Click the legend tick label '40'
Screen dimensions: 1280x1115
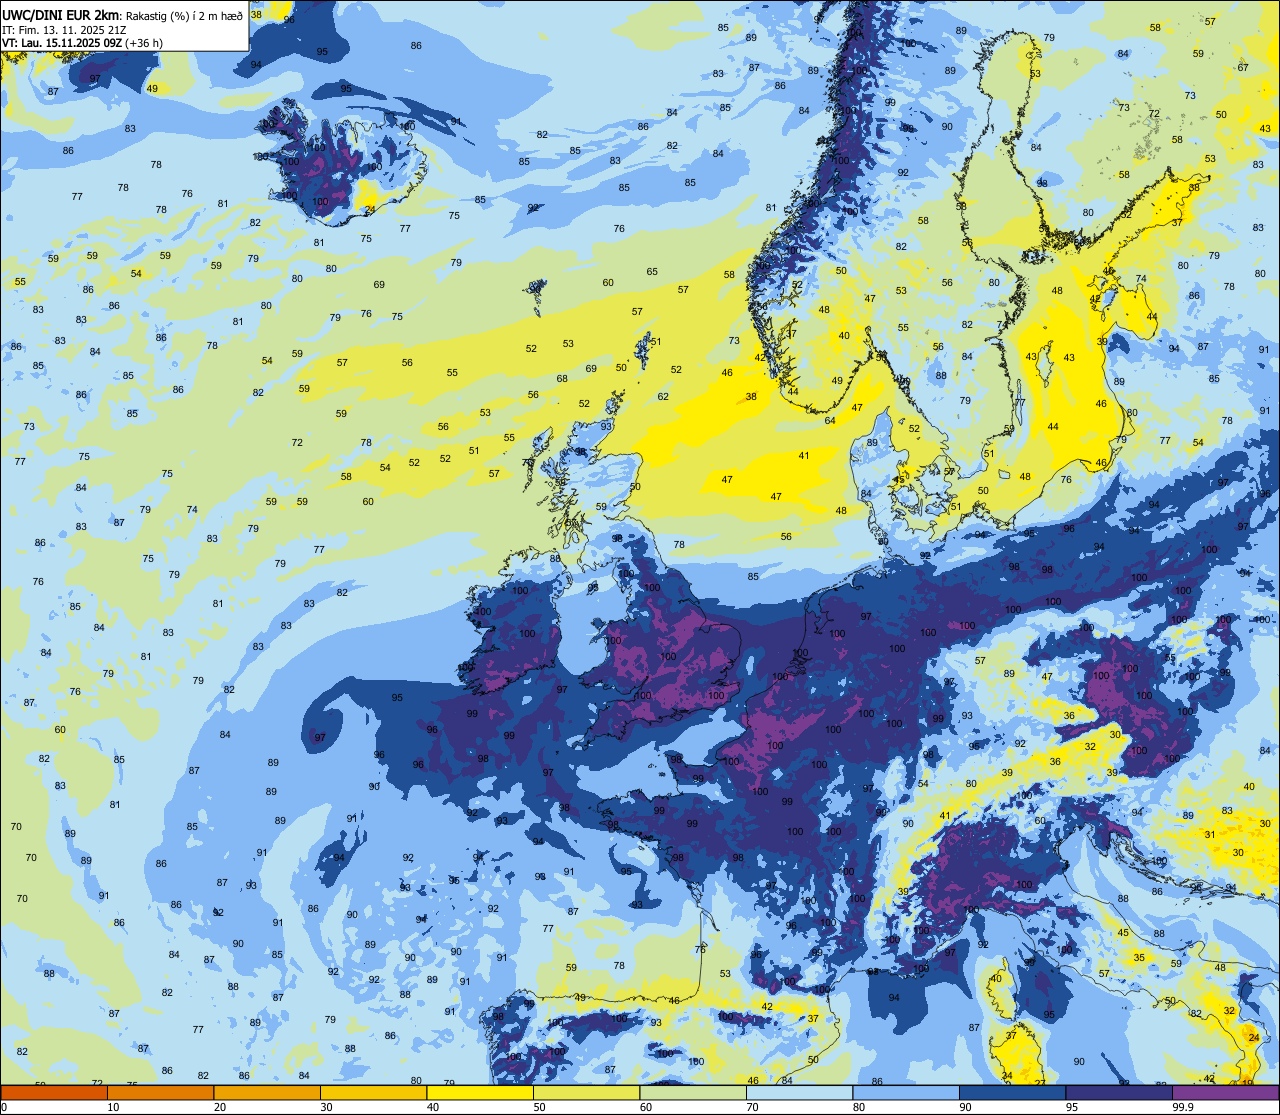(432, 1107)
